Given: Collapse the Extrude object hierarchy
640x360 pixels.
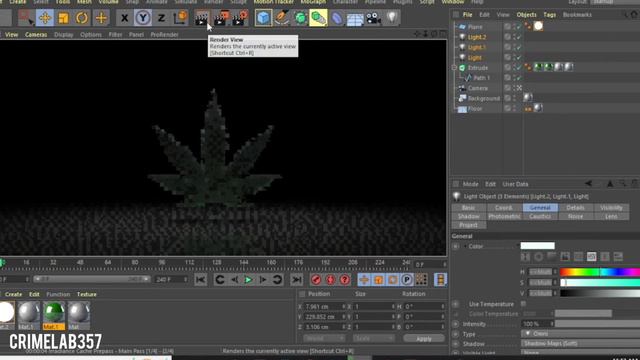Looking at the screenshot, I should (x=454, y=68).
